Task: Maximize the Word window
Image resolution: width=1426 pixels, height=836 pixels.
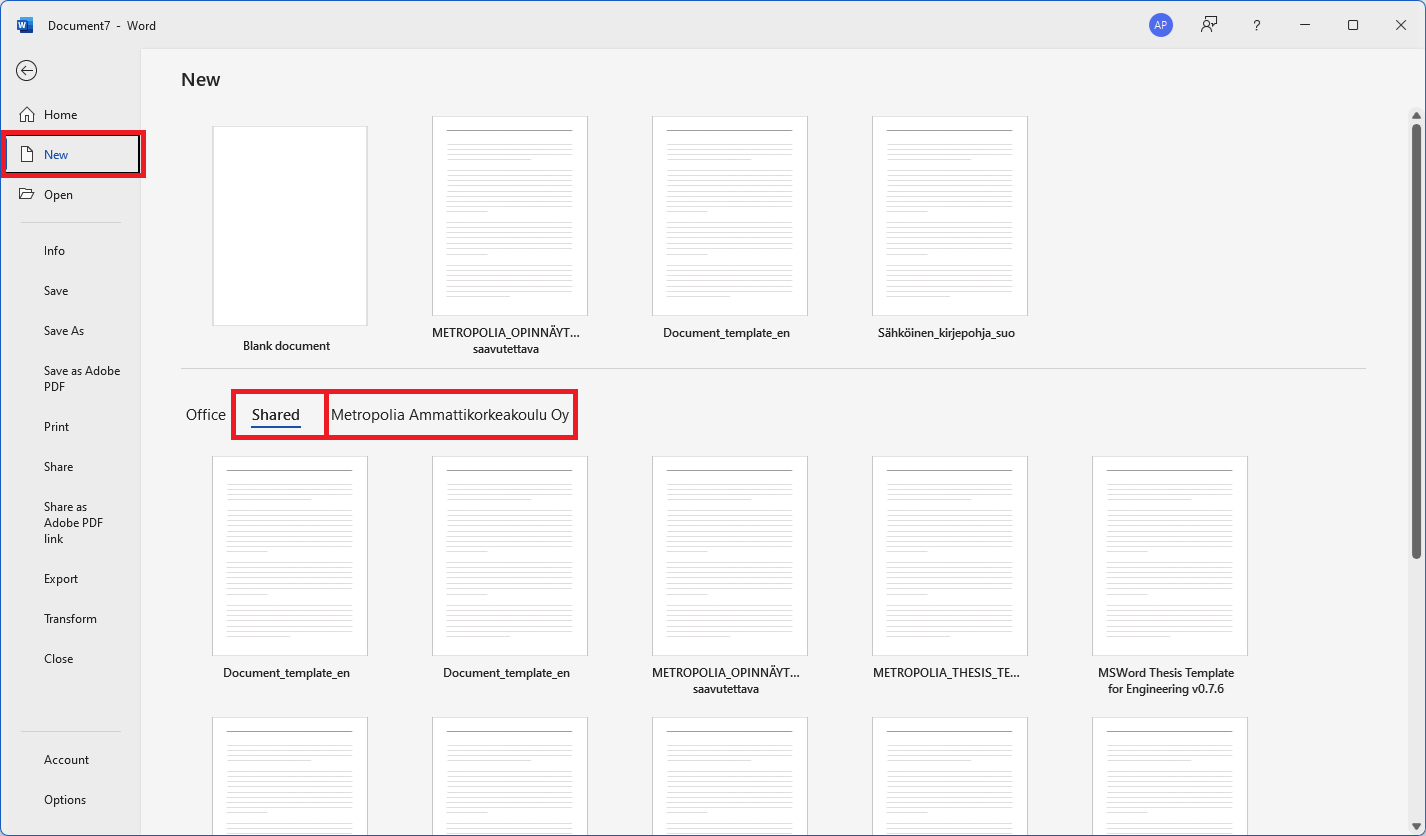Action: [1353, 26]
